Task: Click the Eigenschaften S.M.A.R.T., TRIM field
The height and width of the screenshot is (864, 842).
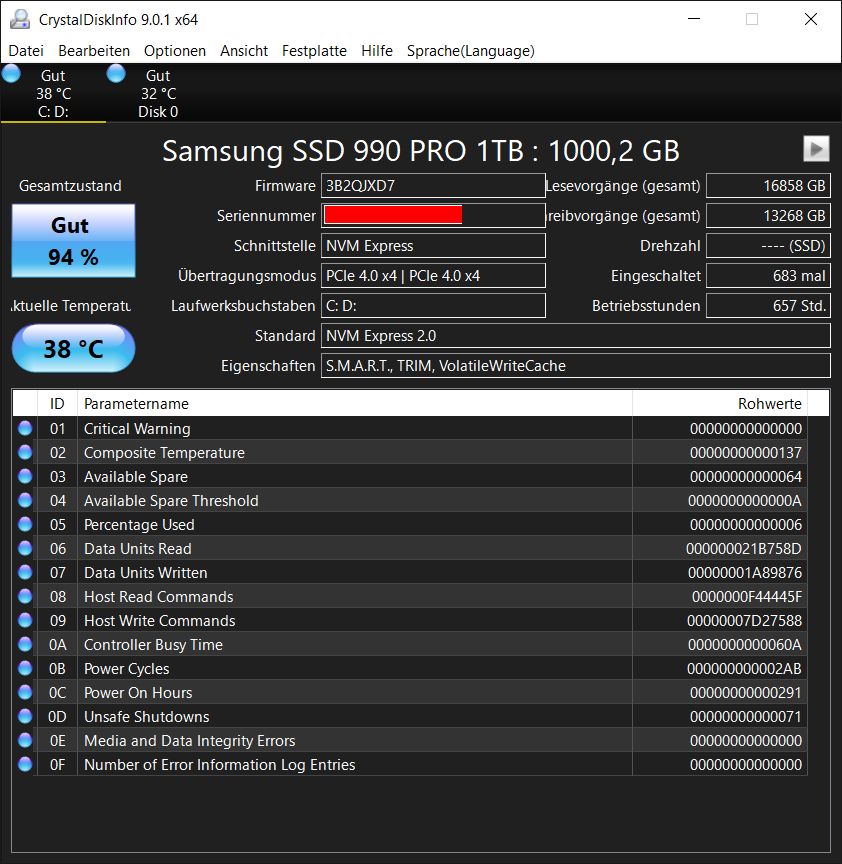Action: pyautogui.click(x=575, y=366)
